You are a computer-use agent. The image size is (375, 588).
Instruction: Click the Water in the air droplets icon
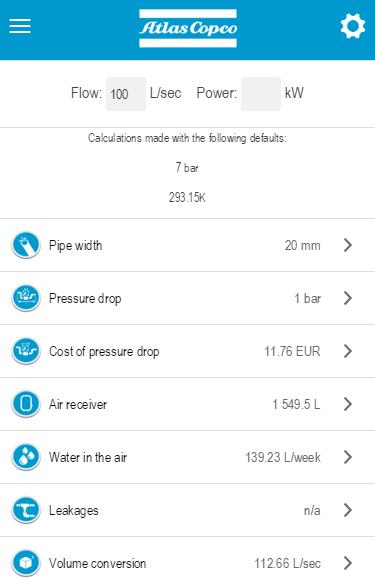pyautogui.click(x=26, y=457)
